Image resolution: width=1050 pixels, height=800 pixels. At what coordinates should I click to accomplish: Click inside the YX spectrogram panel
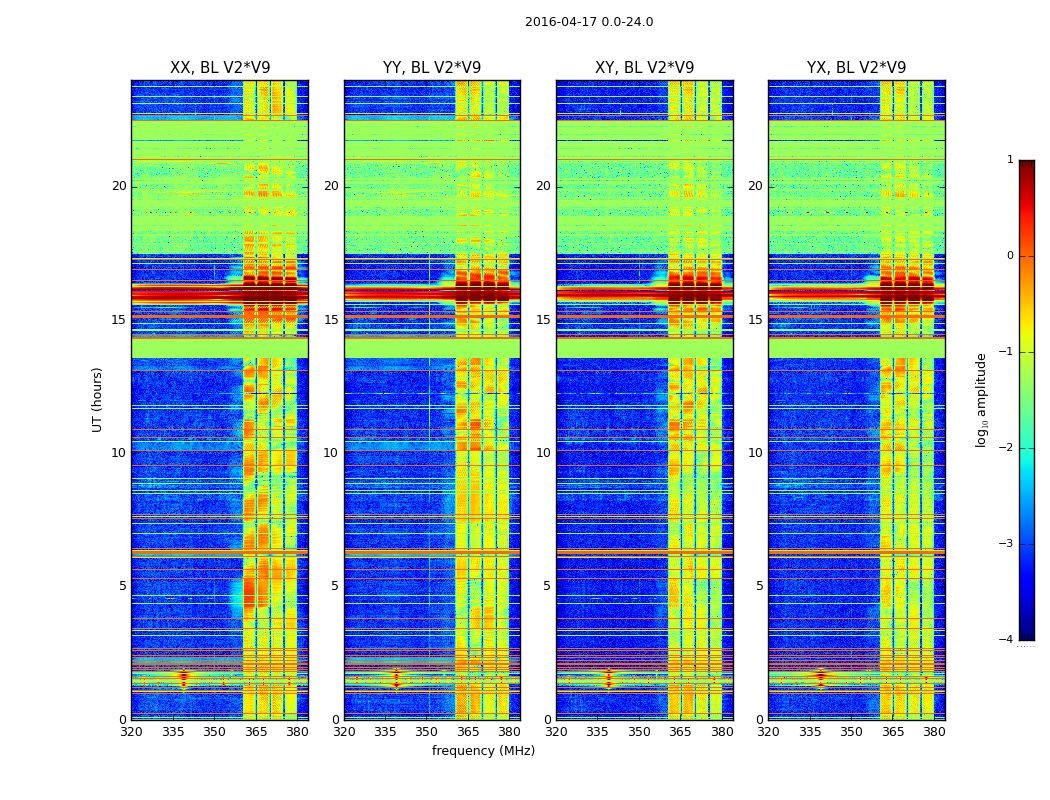coord(856,400)
